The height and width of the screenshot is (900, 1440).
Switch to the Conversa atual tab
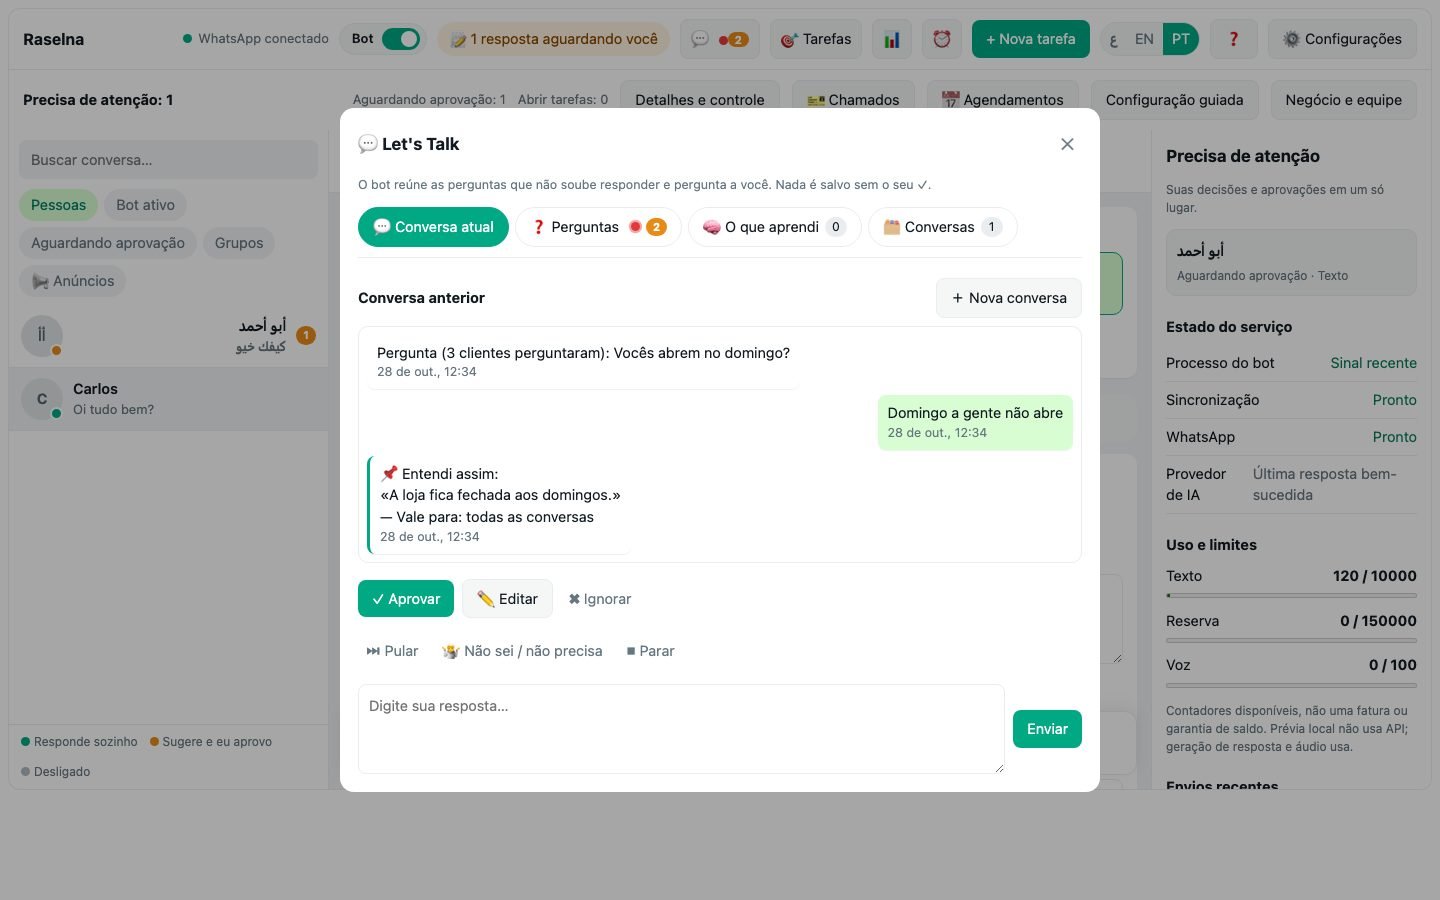click(433, 227)
